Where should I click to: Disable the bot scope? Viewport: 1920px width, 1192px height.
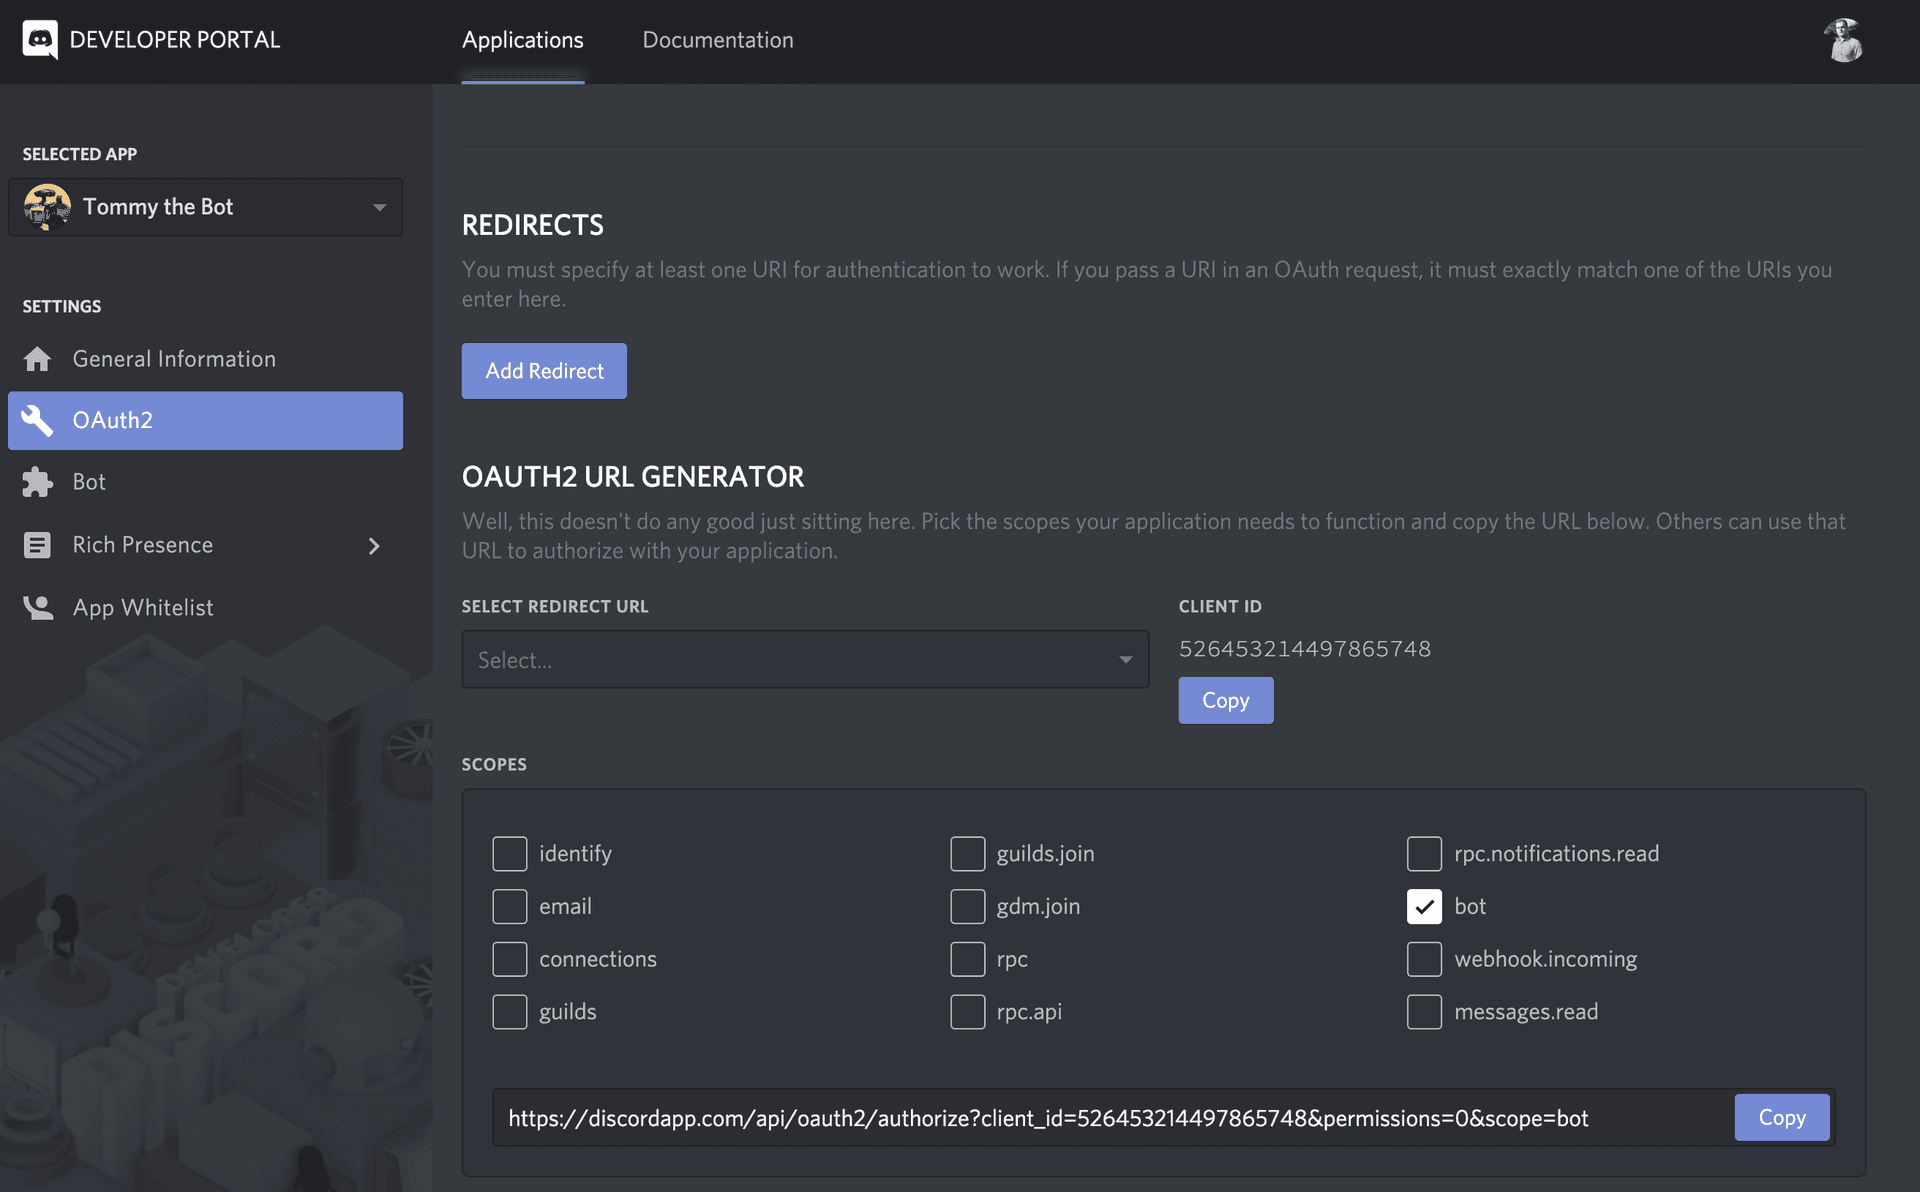1424,906
